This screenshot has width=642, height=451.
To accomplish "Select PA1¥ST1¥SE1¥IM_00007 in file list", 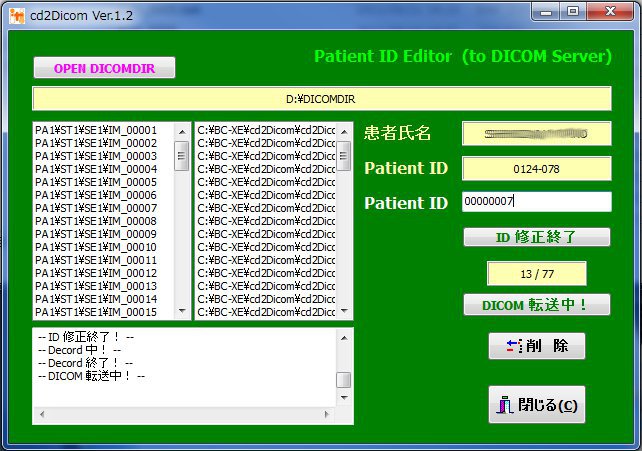I will click(x=96, y=208).
